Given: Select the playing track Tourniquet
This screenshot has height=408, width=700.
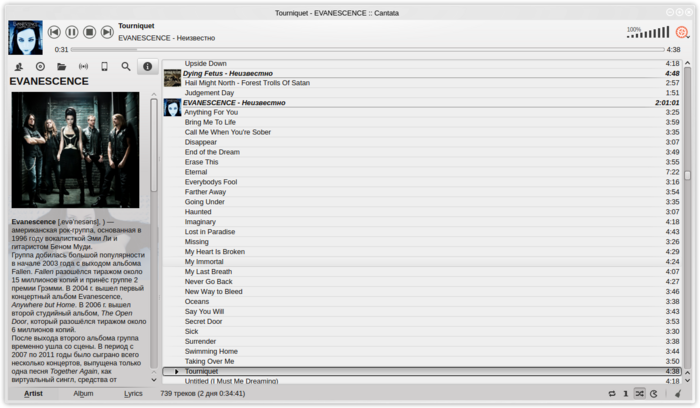Looking at the screenshot, I should tap(422, 371).
